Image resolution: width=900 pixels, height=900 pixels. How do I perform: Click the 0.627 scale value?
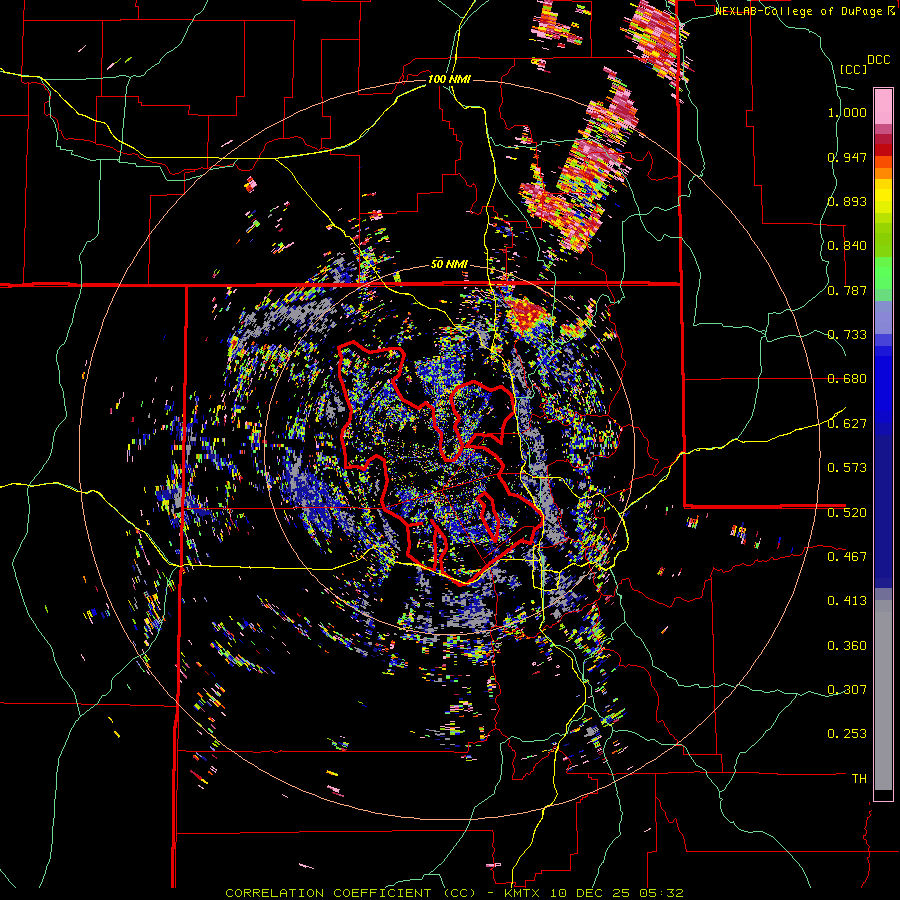(x=847, y=424)
